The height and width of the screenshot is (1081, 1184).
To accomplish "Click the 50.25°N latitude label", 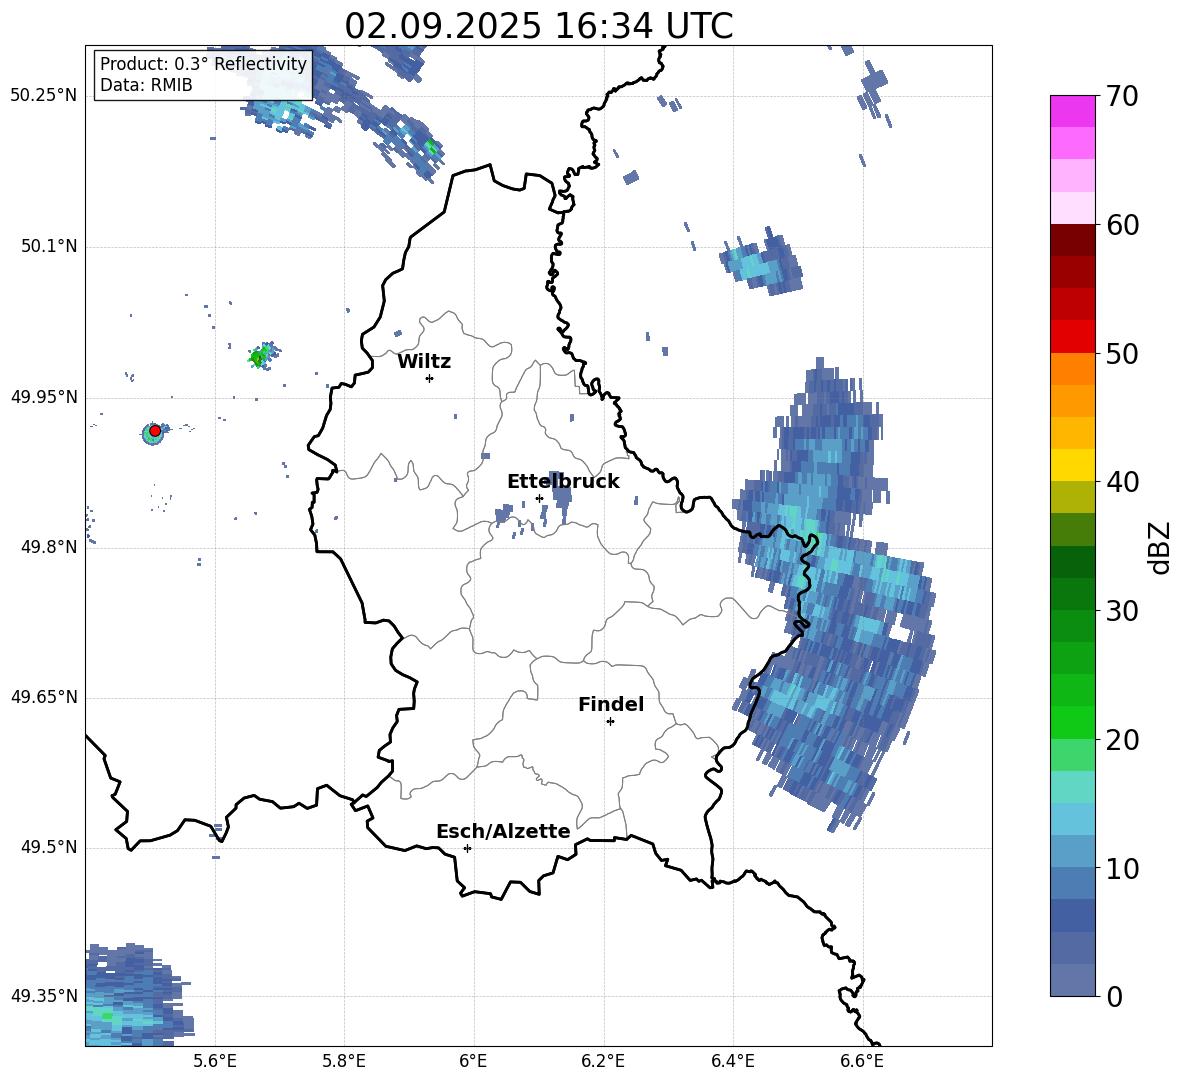I will pyautogui.click(x=44, y=96).
